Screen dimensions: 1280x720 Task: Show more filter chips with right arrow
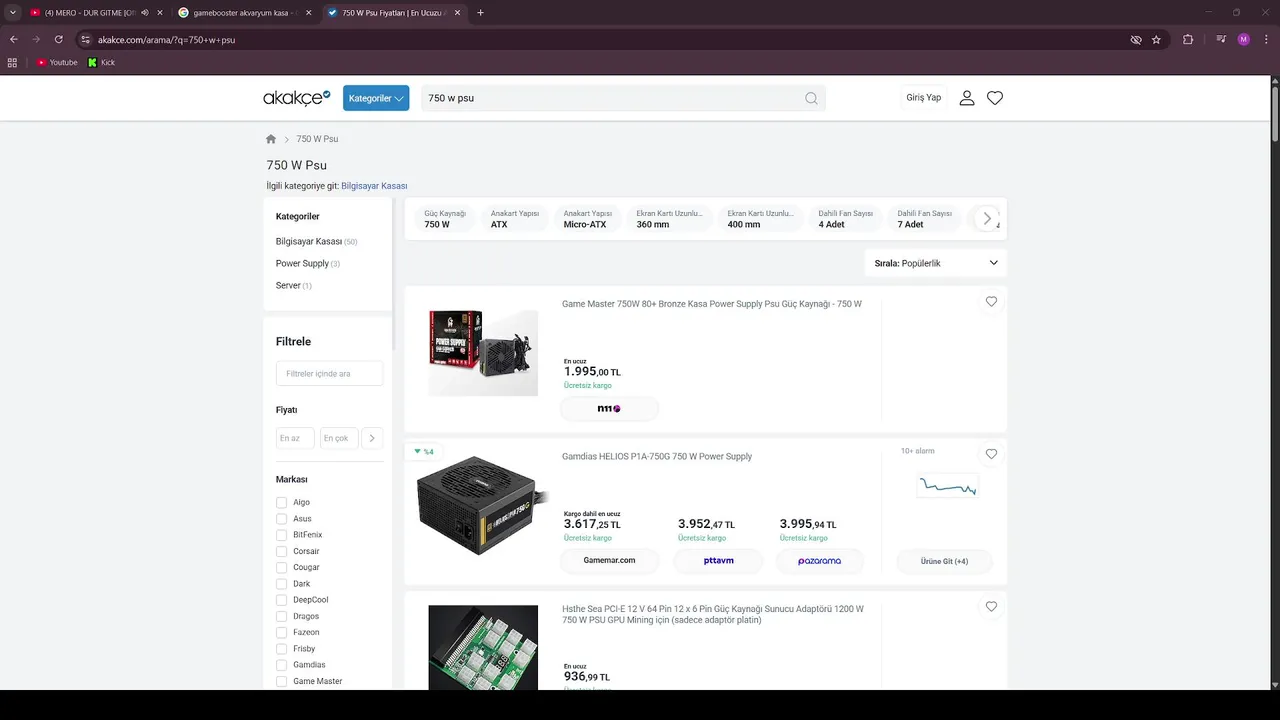tap(987, 219)
